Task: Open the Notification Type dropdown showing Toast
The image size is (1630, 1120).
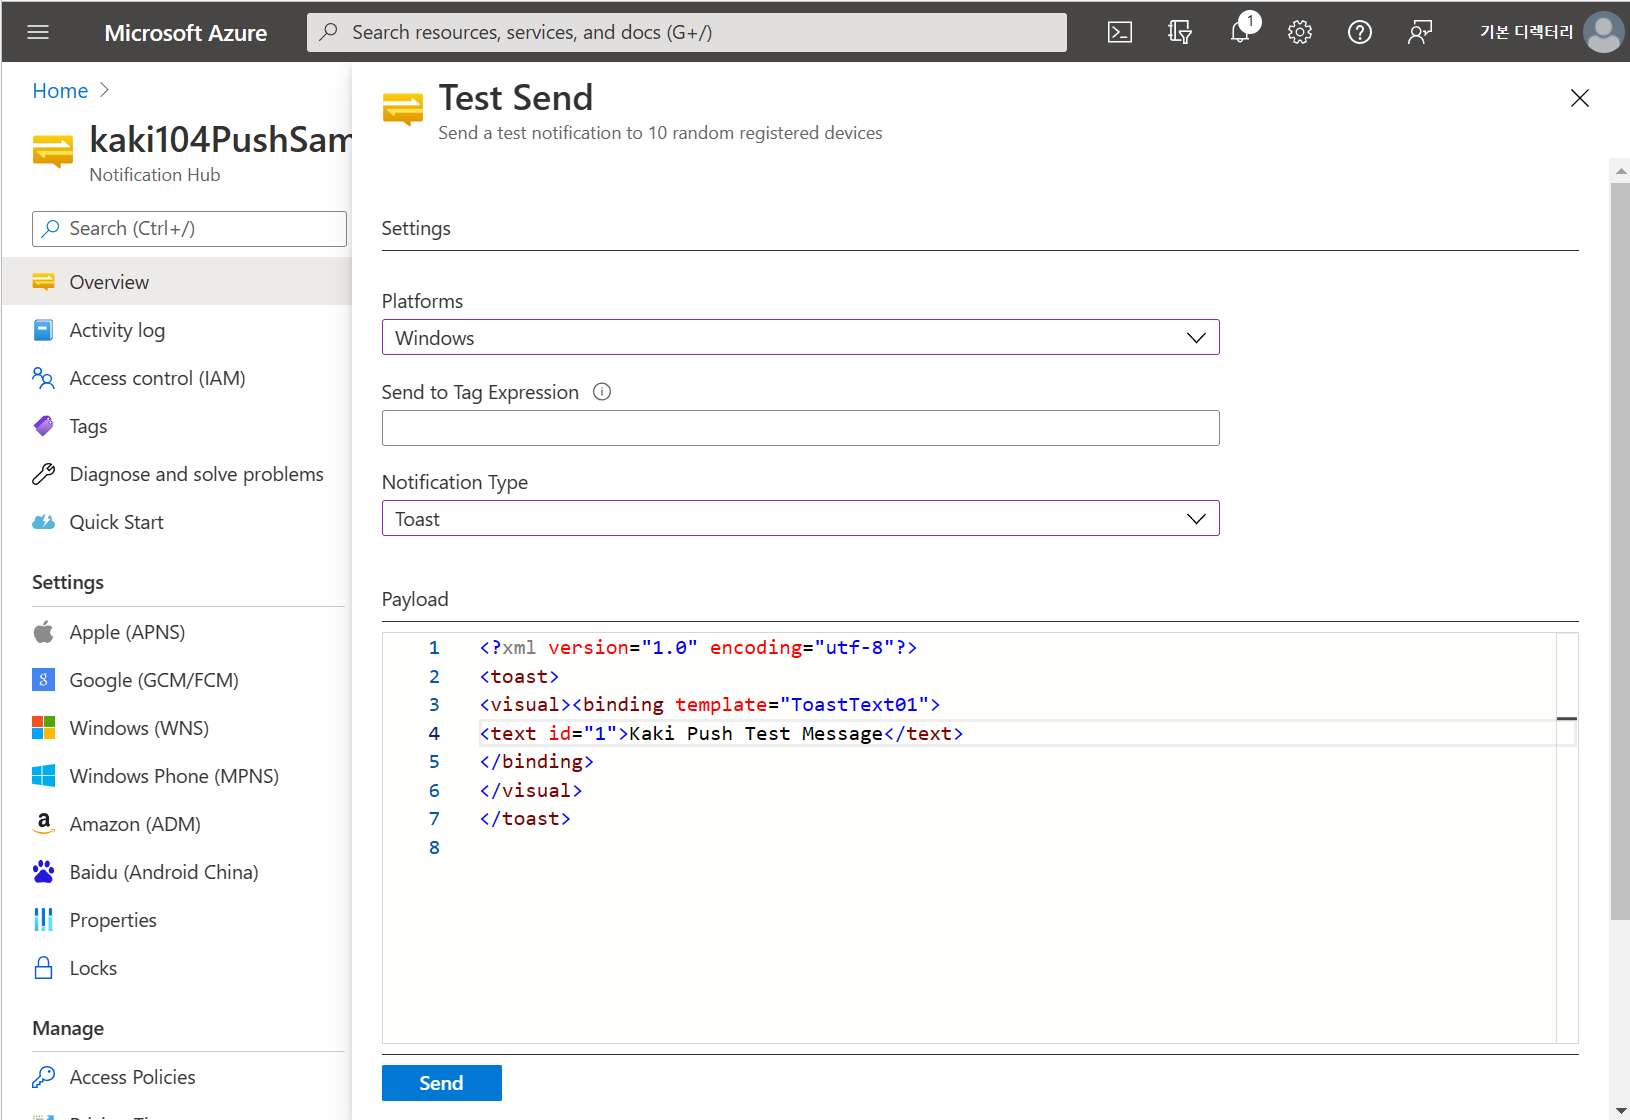Action: [x=800, y=518]
